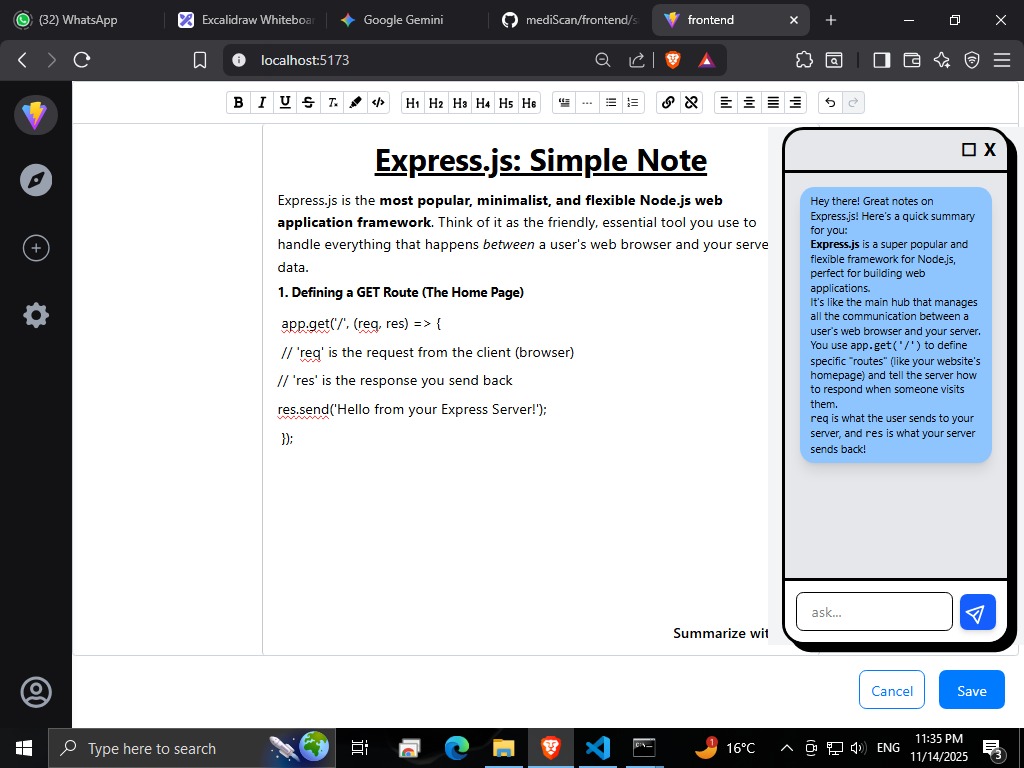Select the code block icon in toolbar

click(x=378, y=102)
